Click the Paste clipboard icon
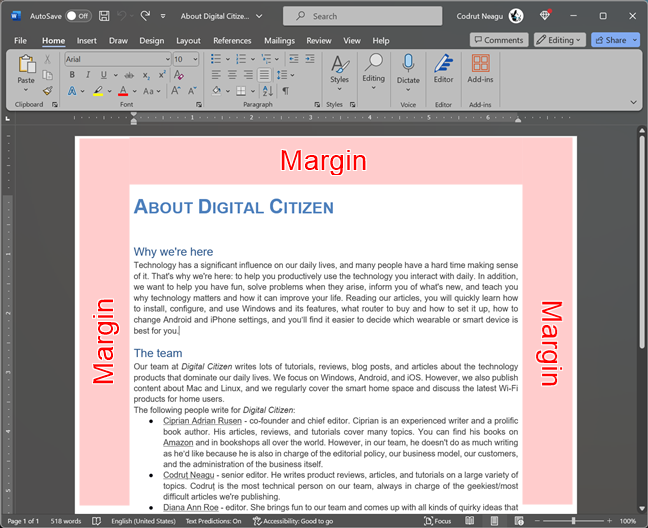648x528 pixels. click(x=26, y=64)
